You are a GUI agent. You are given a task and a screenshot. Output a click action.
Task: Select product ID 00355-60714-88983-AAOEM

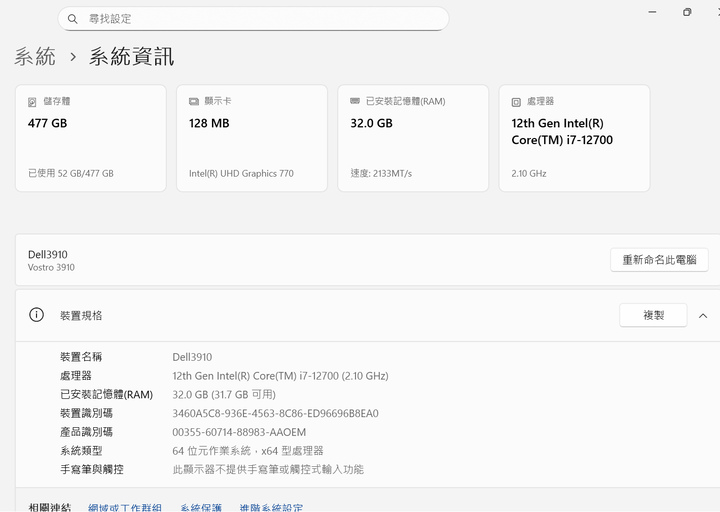(239, 433)
